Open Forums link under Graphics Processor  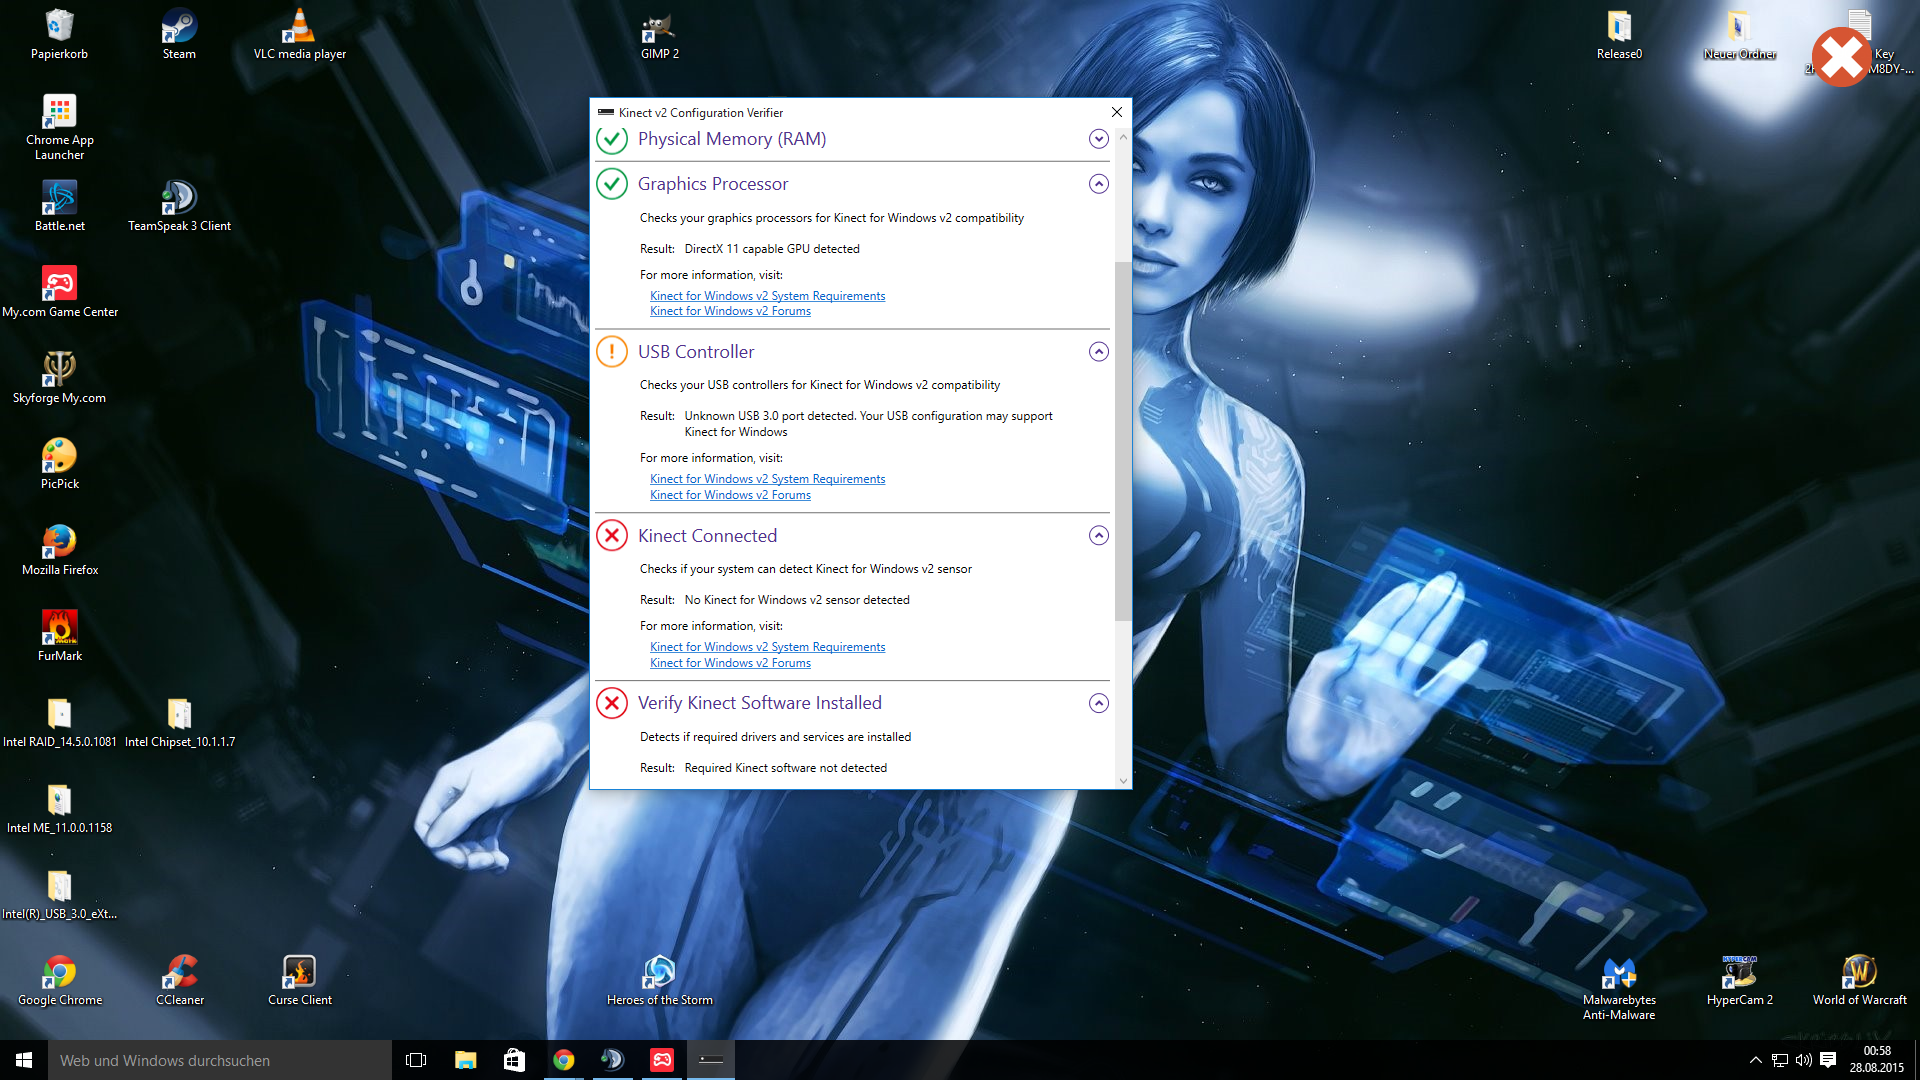pos(730,311)
